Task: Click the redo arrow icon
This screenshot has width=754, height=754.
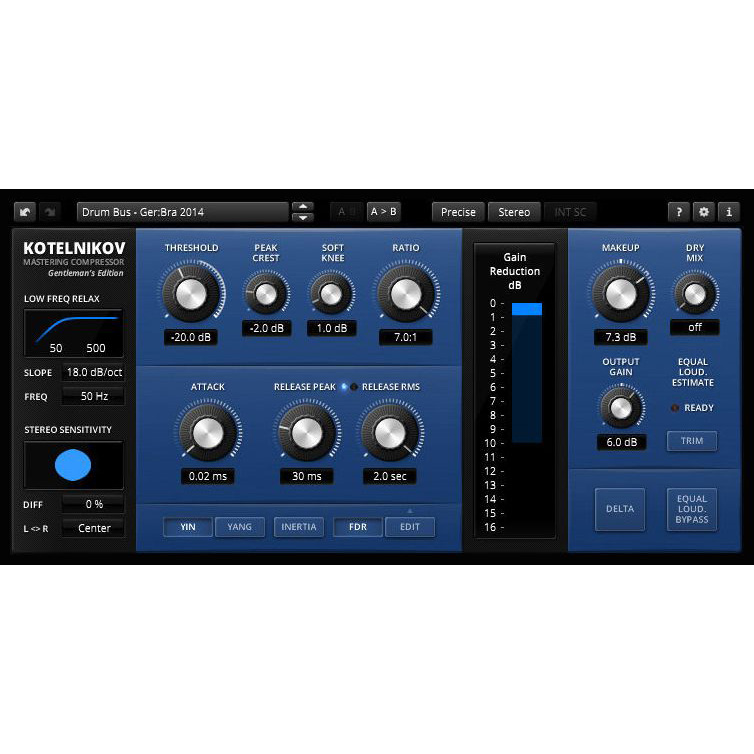Action: point(50,212)
